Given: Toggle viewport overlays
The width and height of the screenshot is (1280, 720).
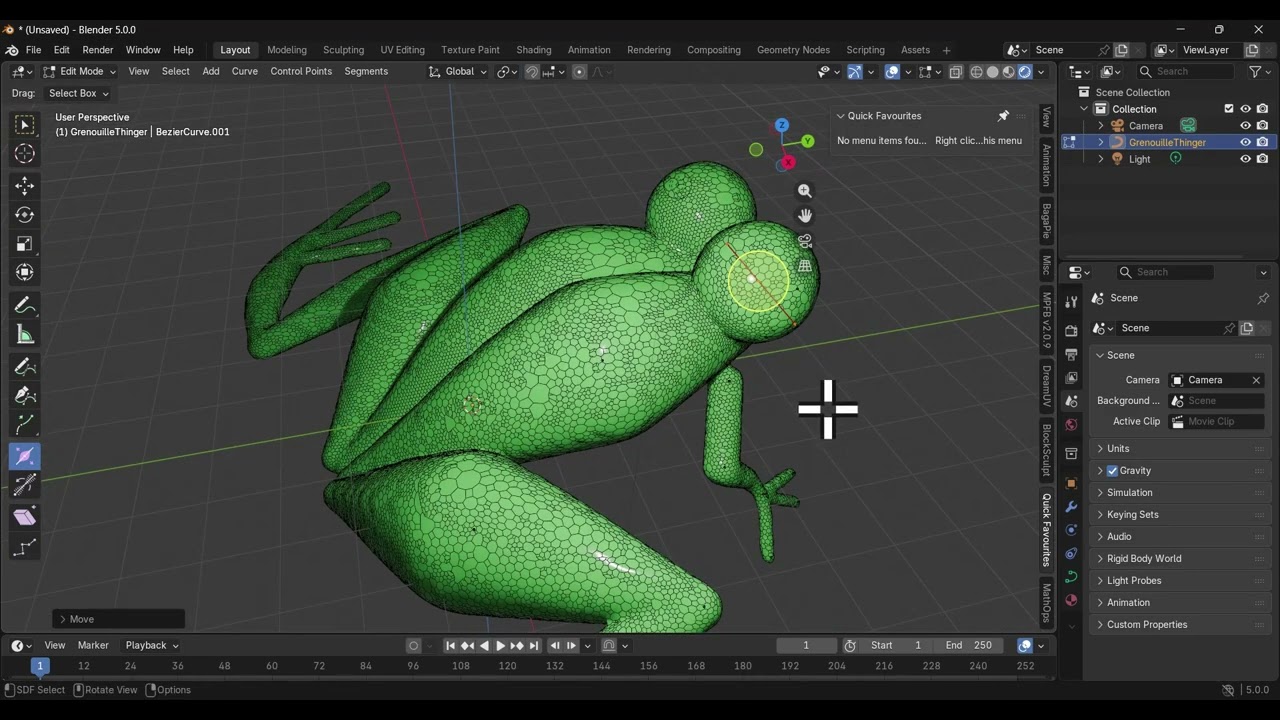Looking at the screenshot, I should pyautogui.click(x=892, y=72).
